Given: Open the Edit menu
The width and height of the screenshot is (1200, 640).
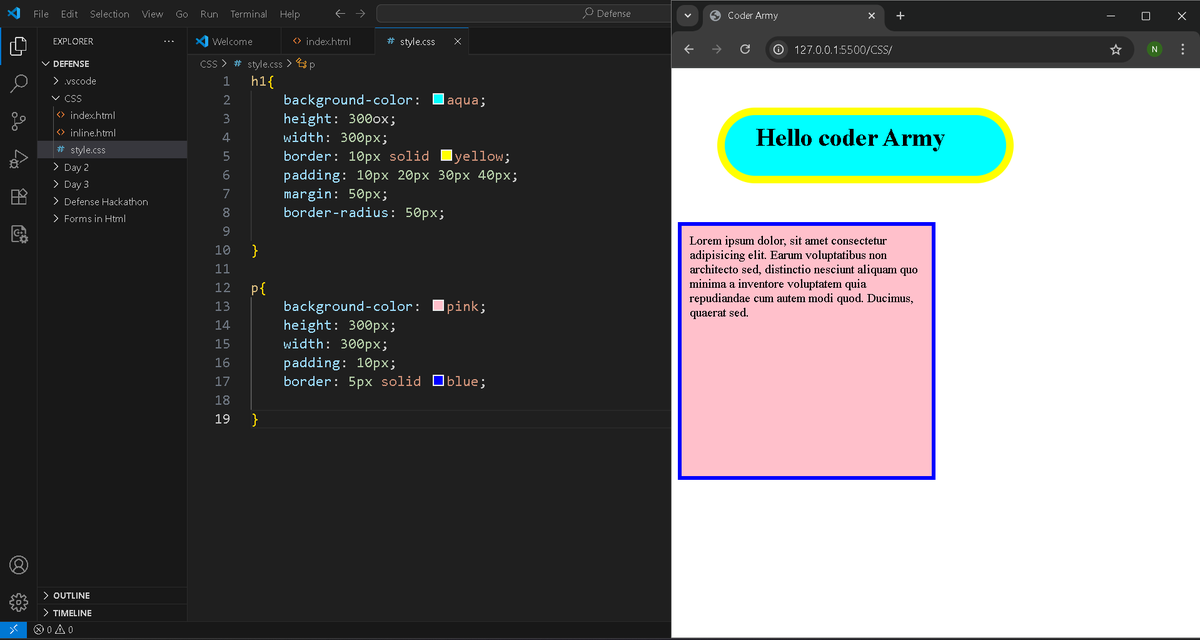Looking at the screenshot, I should (x=69, y=14).
